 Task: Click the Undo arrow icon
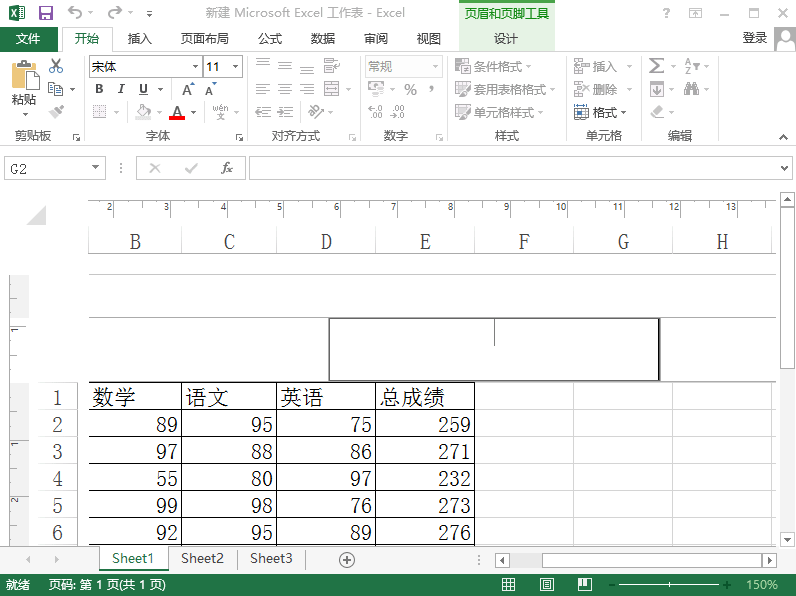[x=75, y=12]
